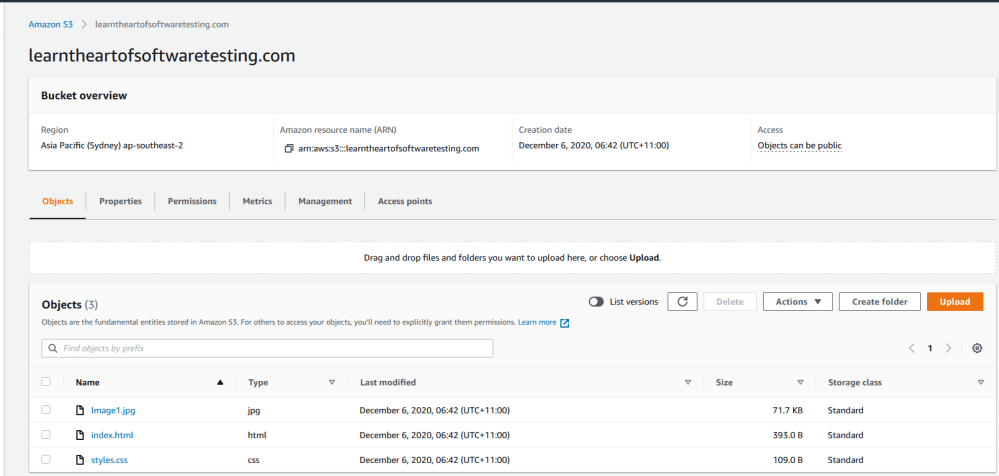Click the Type column header
Image resolution: width=999 pixels, height=476 pixels.
(258, 382)
